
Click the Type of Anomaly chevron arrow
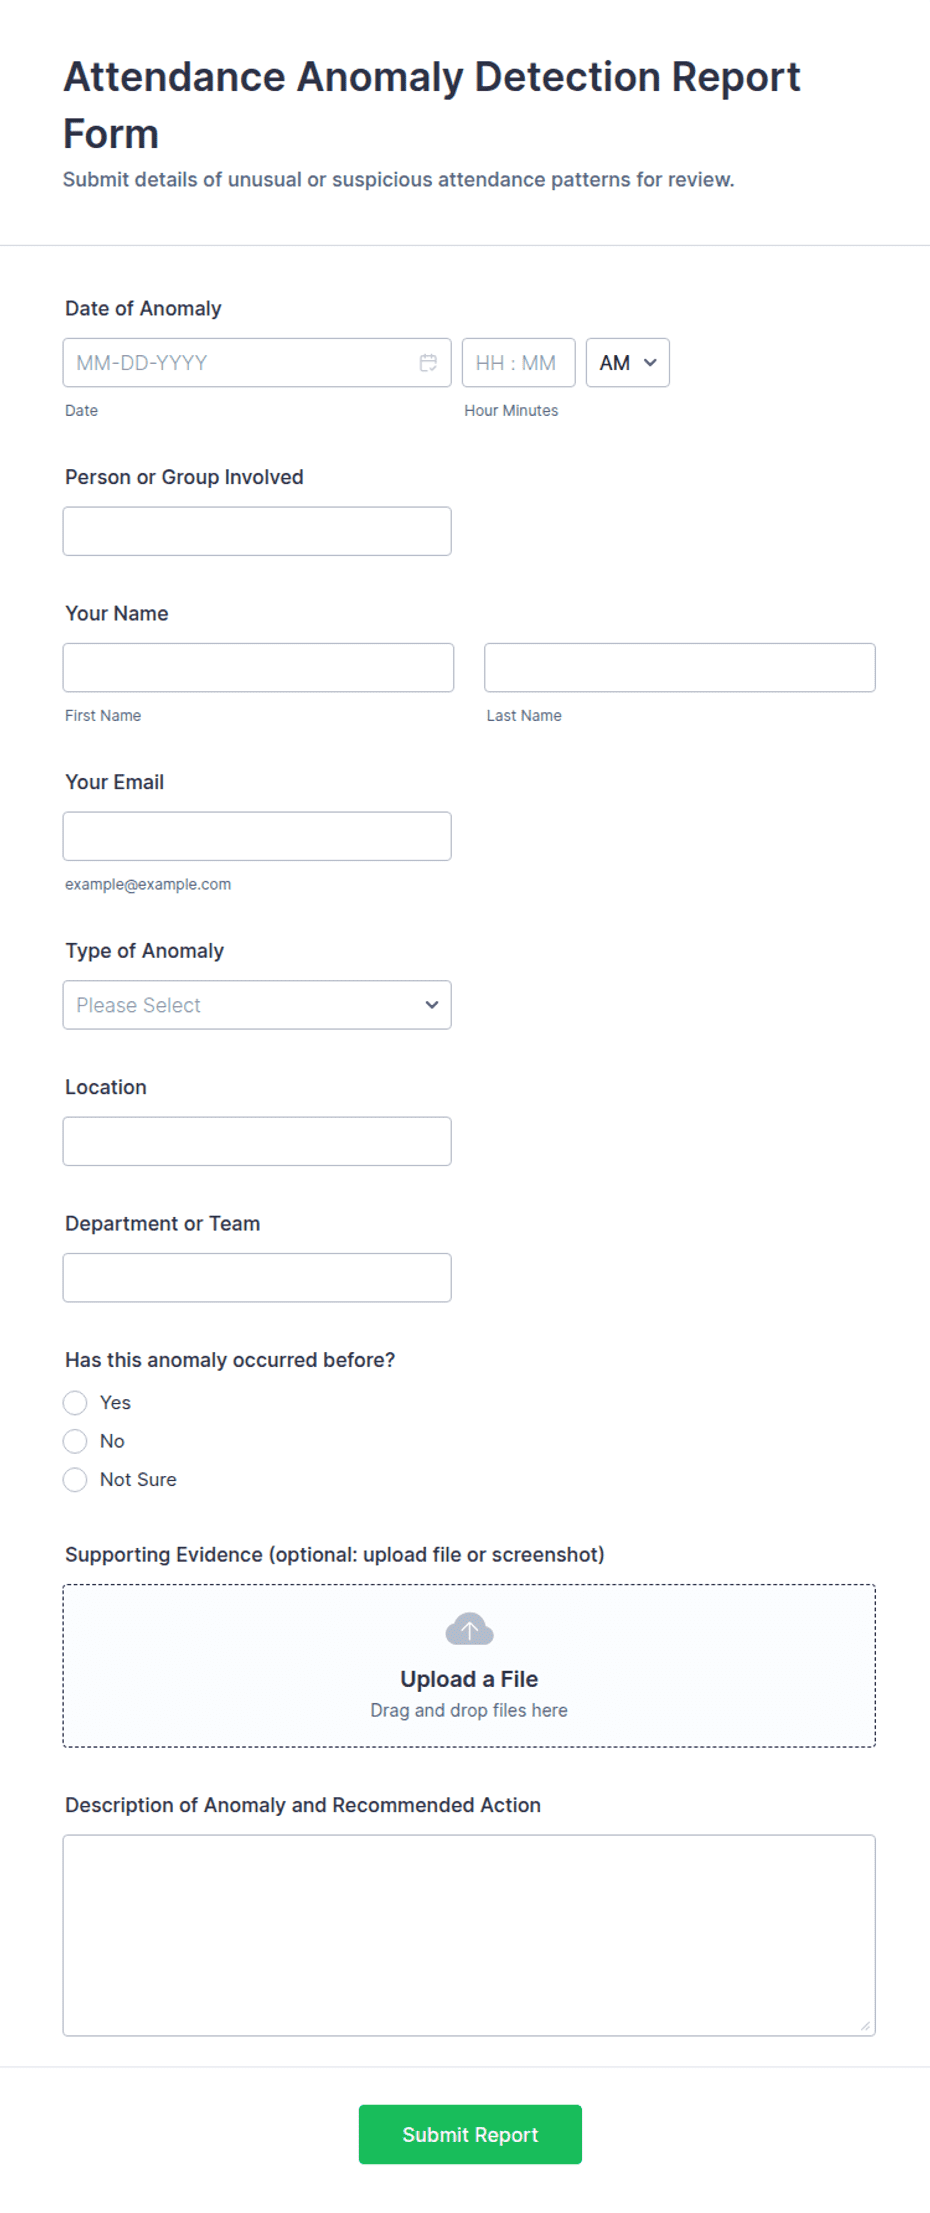[x=432, y=1005]
